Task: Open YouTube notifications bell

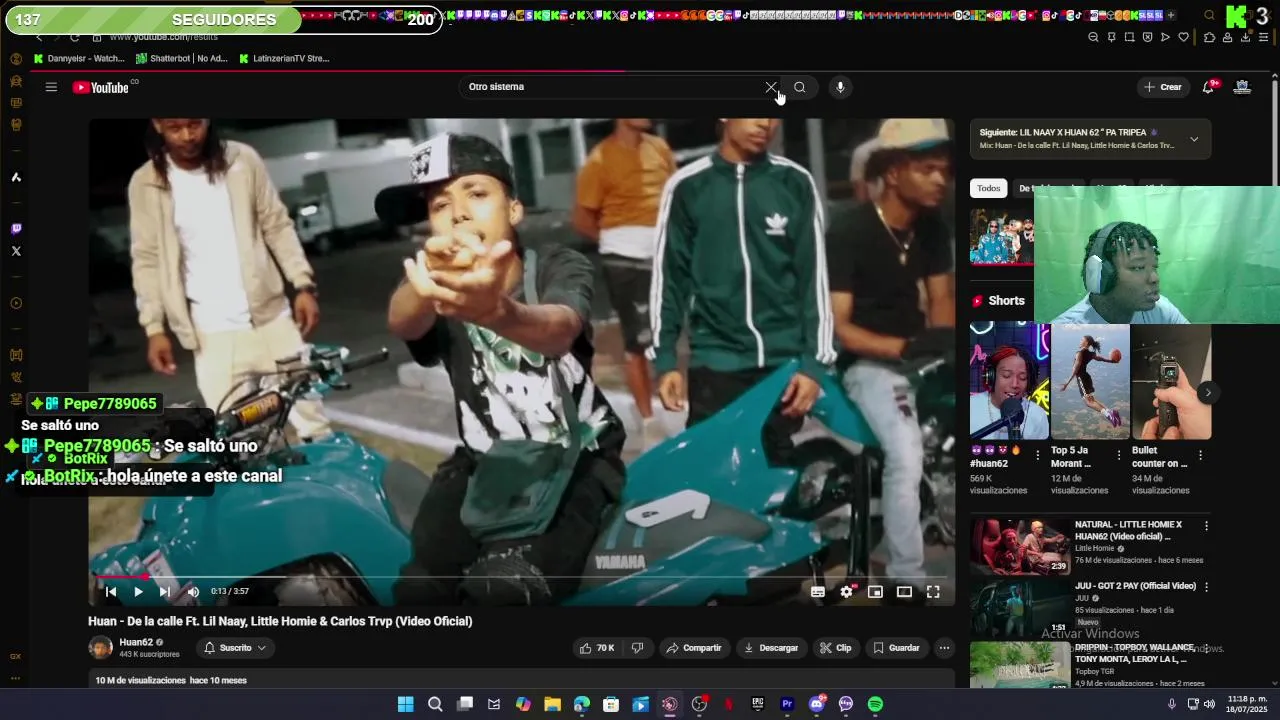Action: 1208,87
